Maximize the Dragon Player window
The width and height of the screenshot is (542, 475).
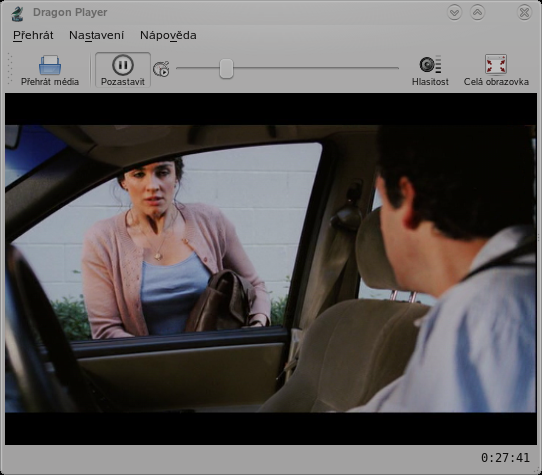tap(477, 13)
